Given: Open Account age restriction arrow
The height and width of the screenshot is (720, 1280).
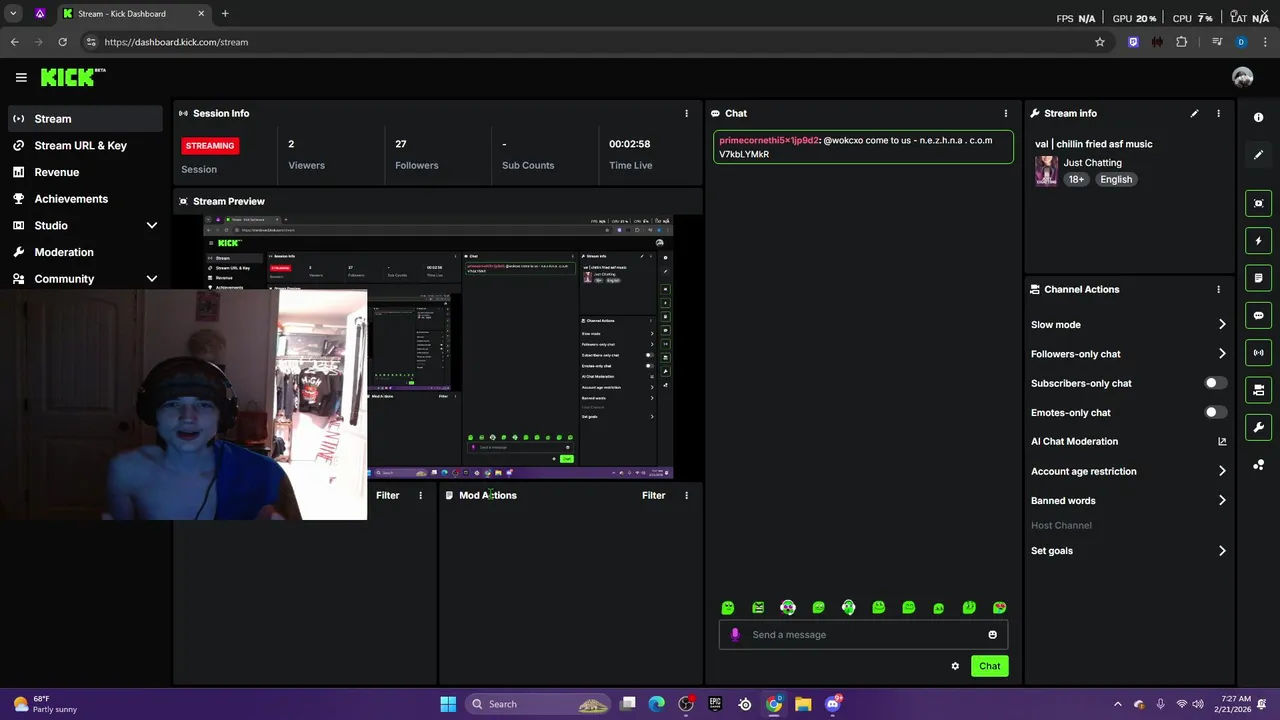Looking at the screenshot, I should [x=1222, y=471].
